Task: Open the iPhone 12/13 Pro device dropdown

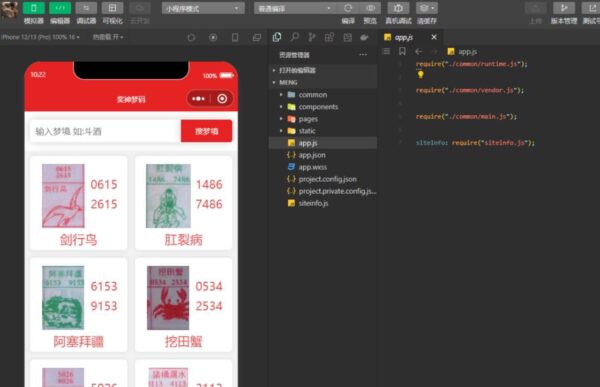Action: [41, 37]
